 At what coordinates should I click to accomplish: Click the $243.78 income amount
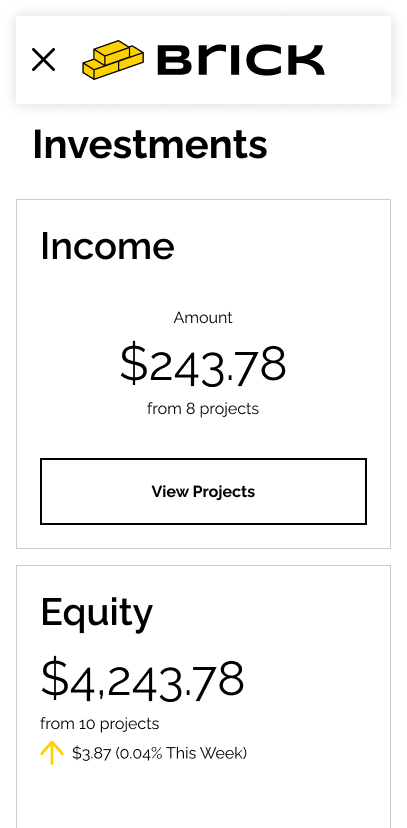[203, 364]
